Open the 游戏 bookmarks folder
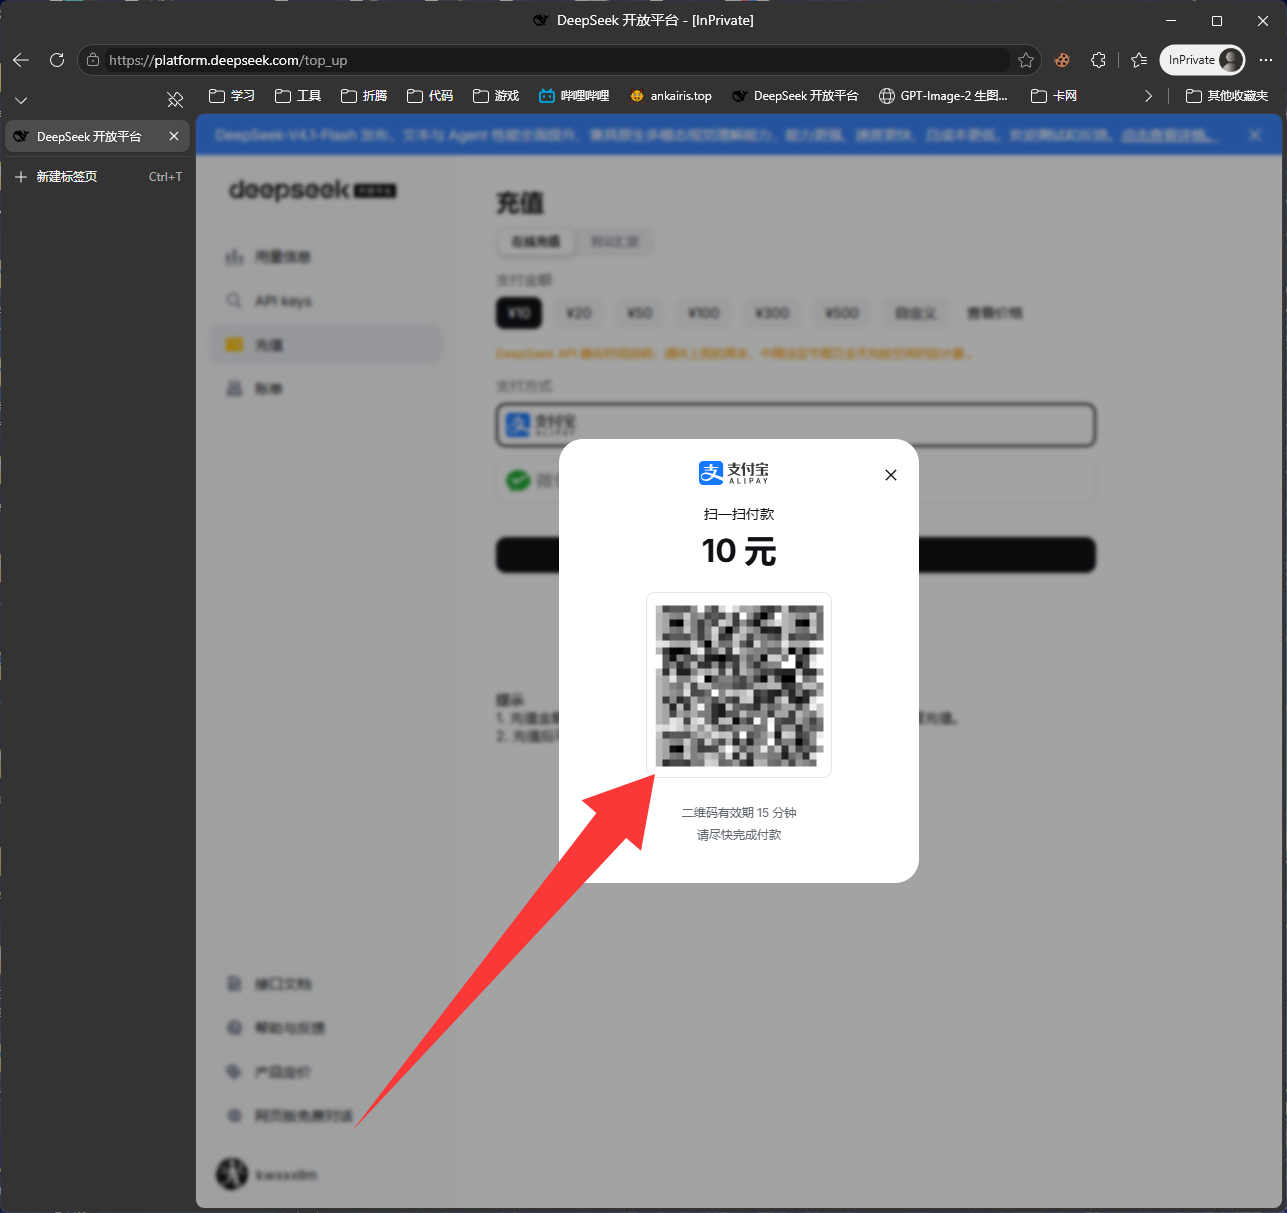This screenshot has width=1287, height=1213. [496, 96]
